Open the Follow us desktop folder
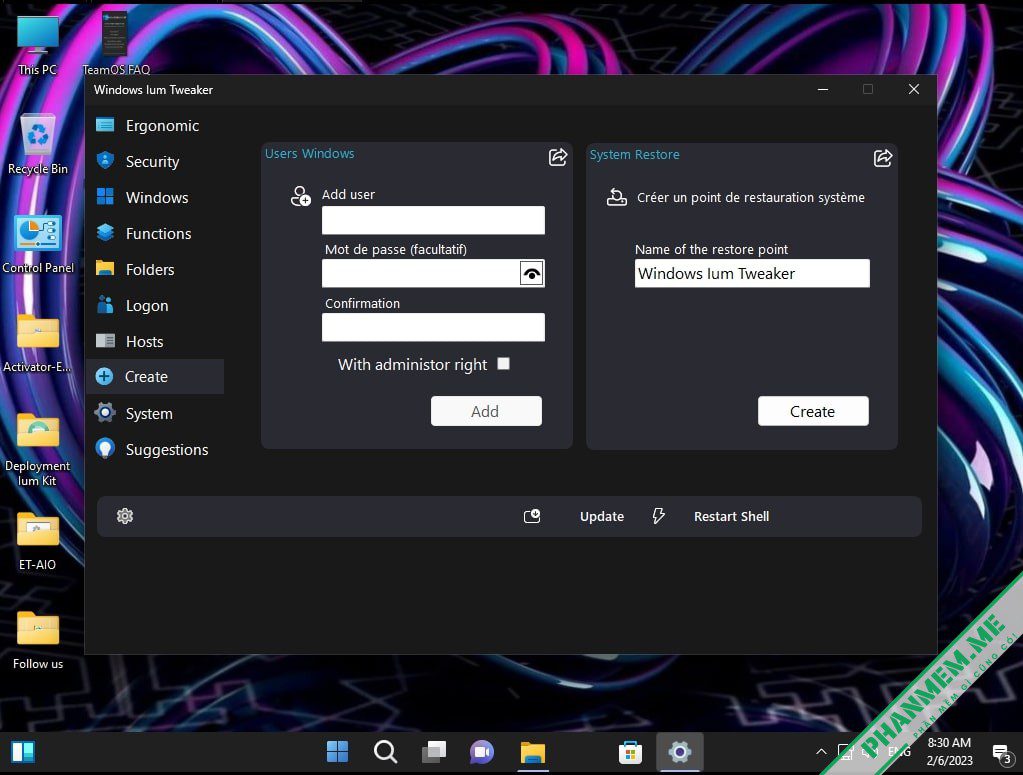This screenshot has height=775, width=1023. click(37, 640)
